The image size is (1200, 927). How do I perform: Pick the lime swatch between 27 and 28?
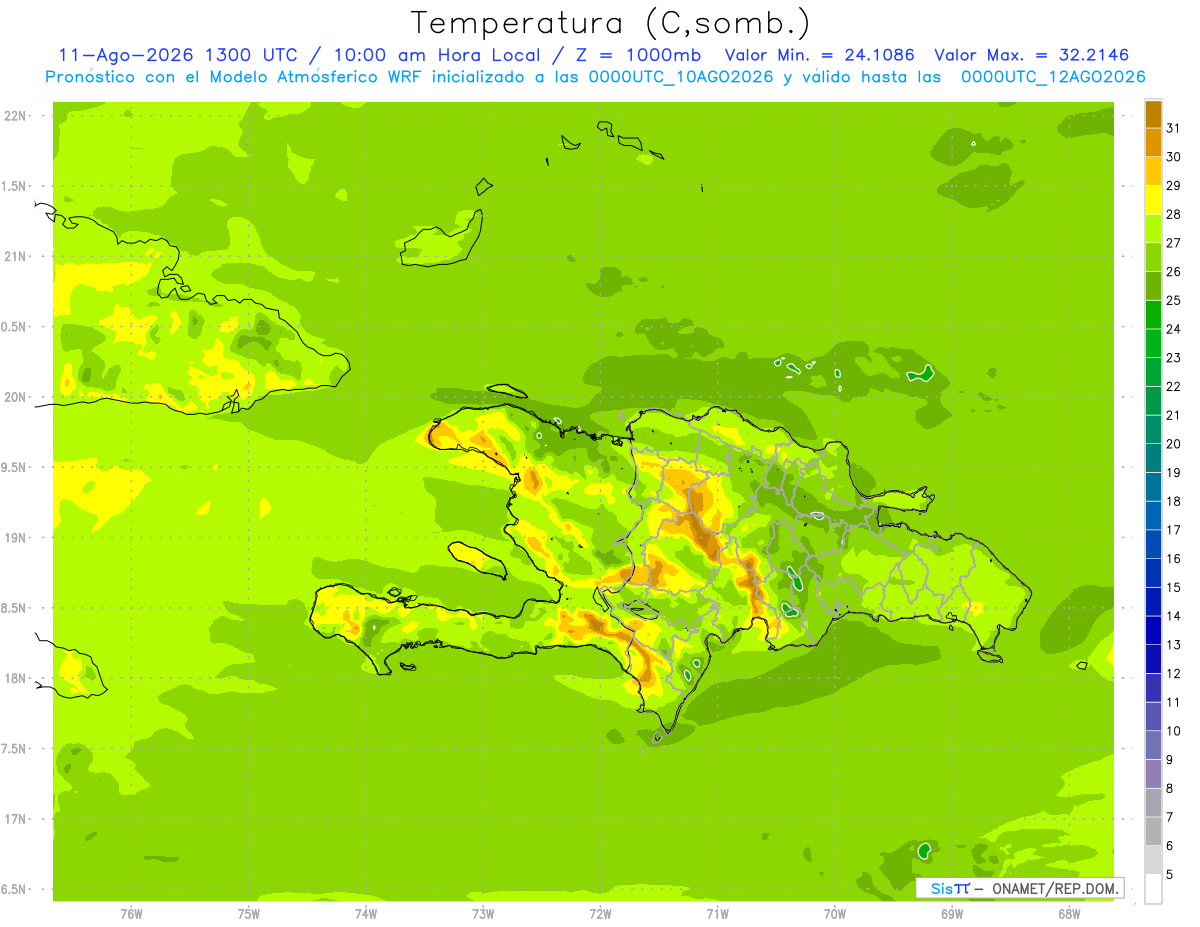(1154, 228)
